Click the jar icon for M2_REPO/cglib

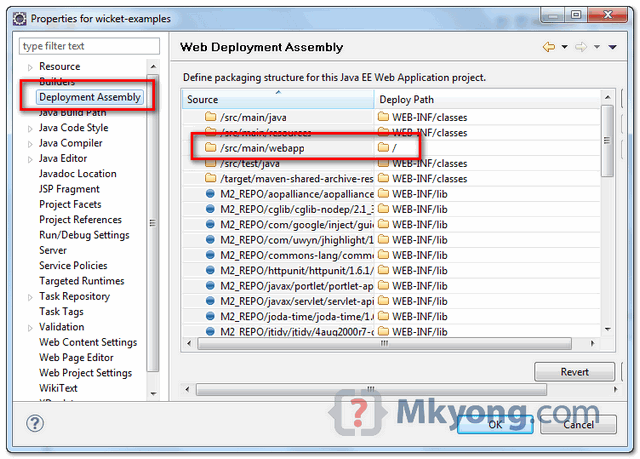coord(210,209)
